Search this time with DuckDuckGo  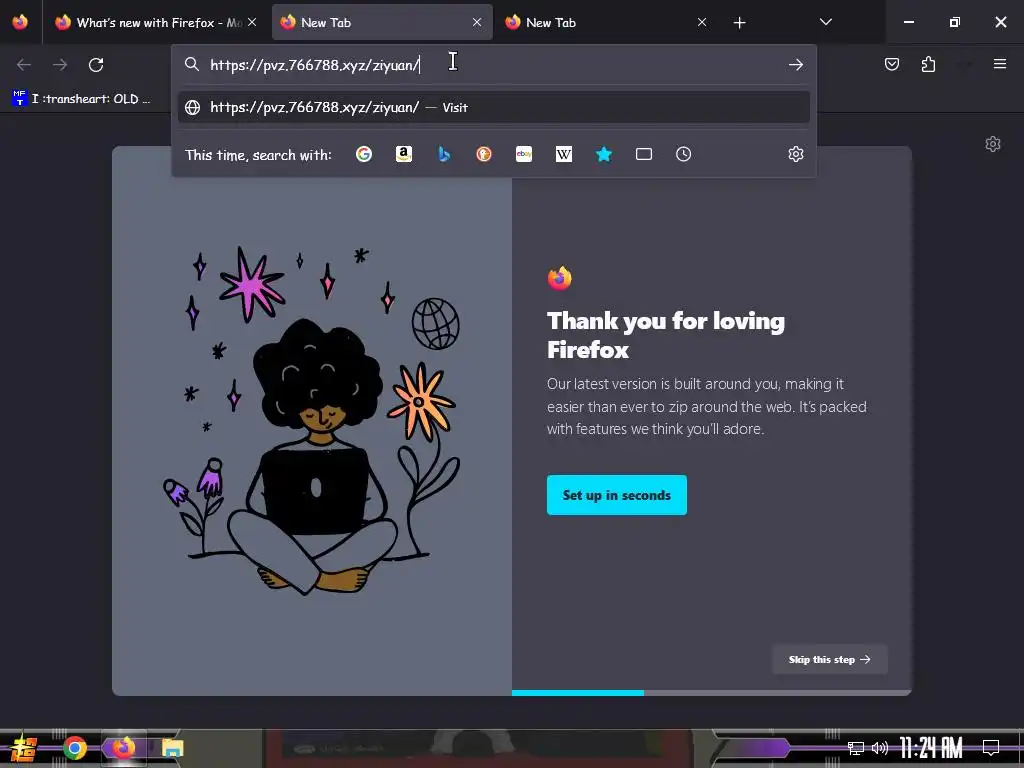tap(484, 154)
